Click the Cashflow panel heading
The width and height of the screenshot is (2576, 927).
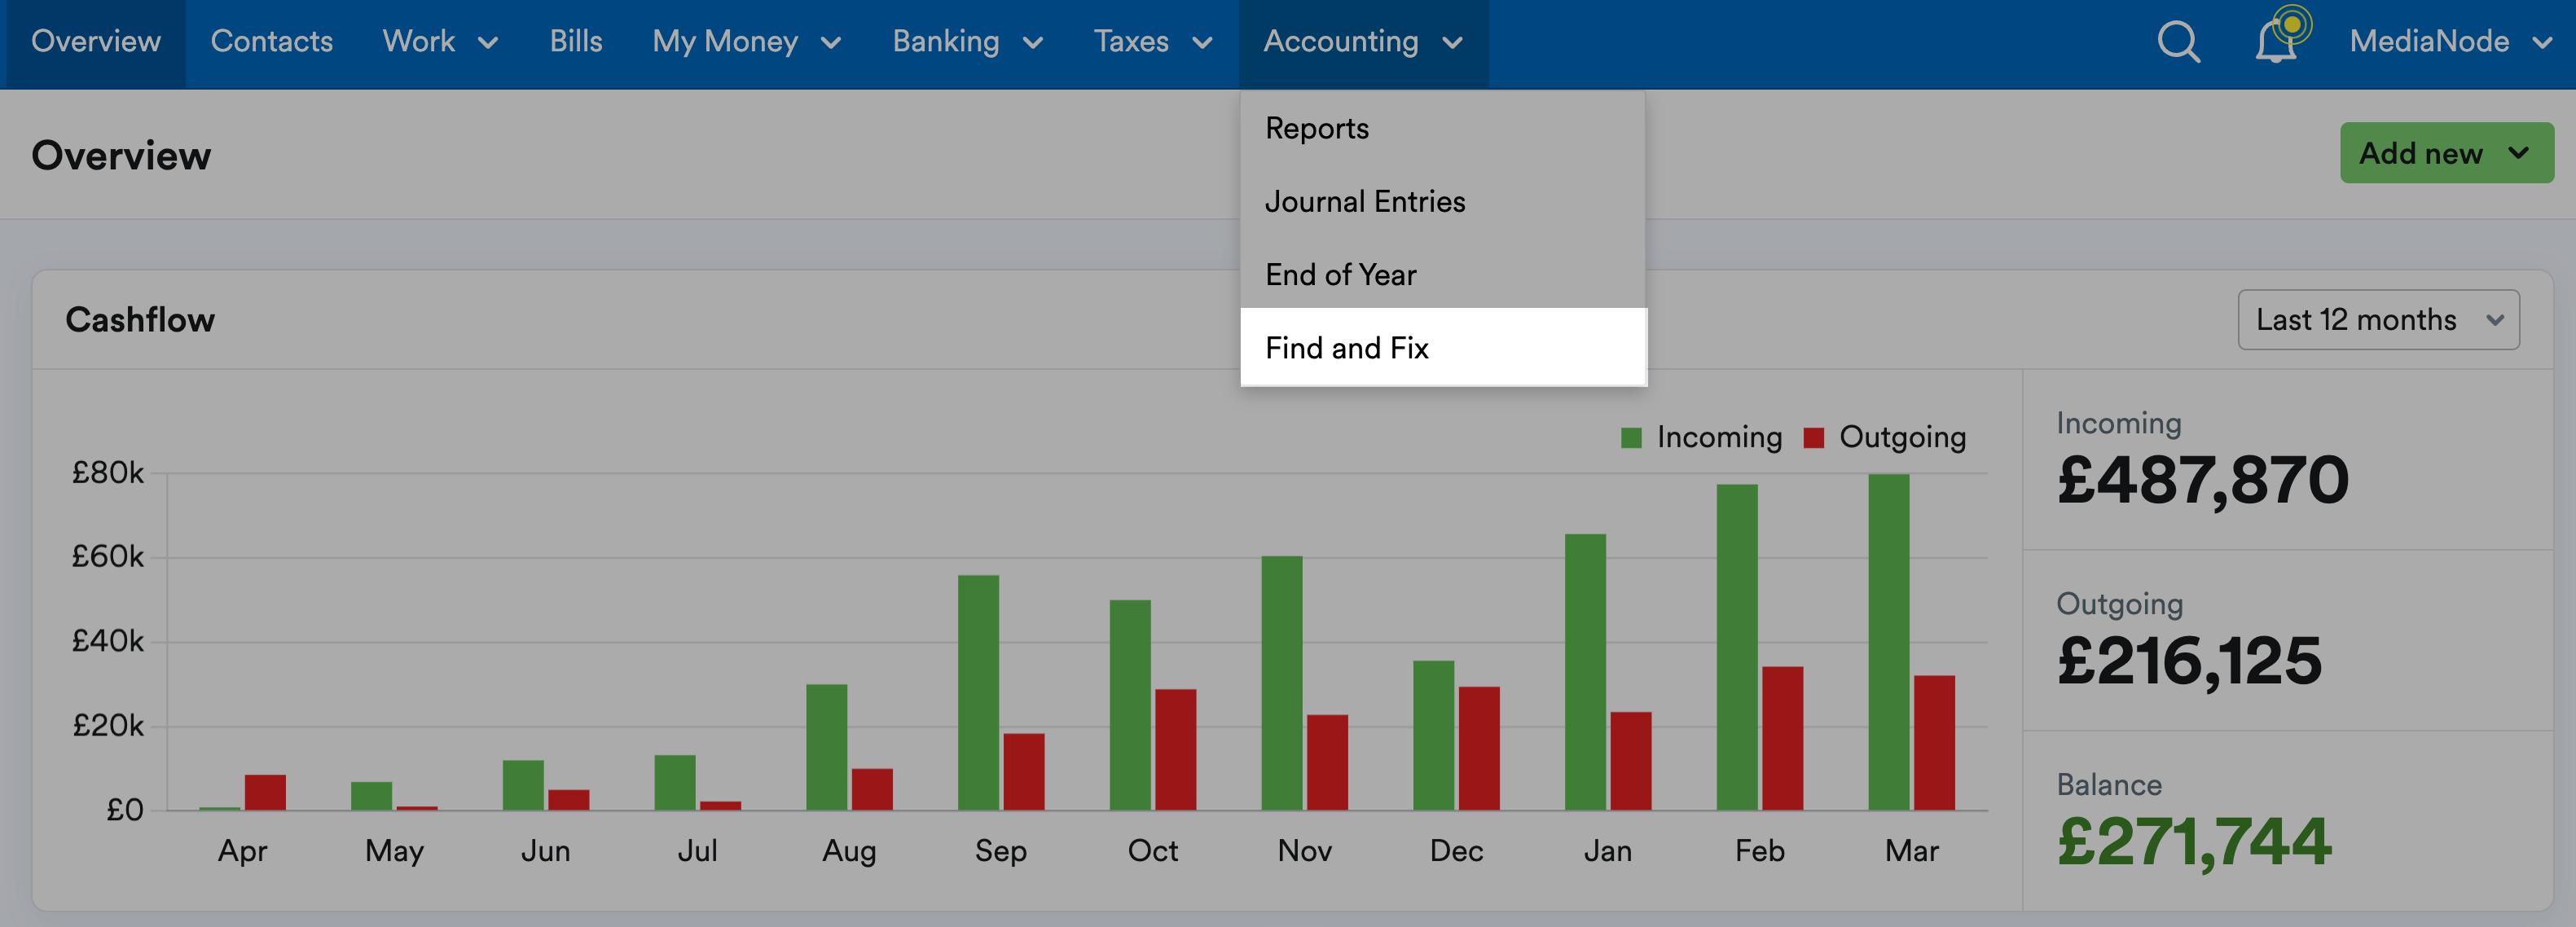tap(140, 319)
